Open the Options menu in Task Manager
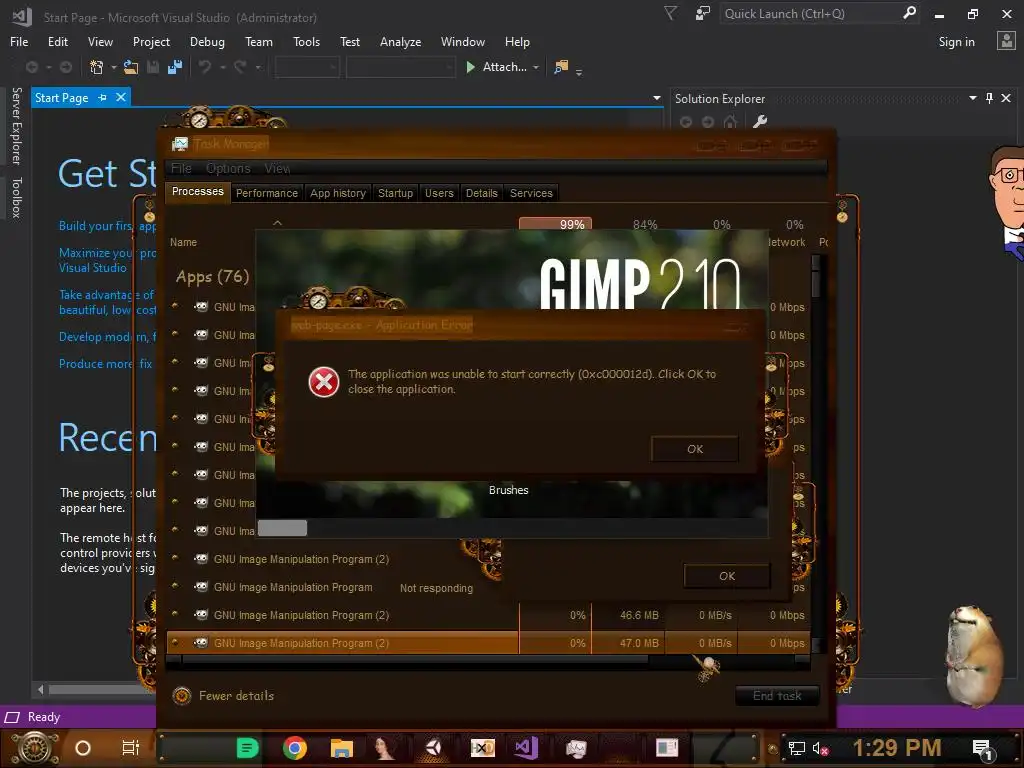The height and width of the screenshot is (768, 1024). coord(228,168)
